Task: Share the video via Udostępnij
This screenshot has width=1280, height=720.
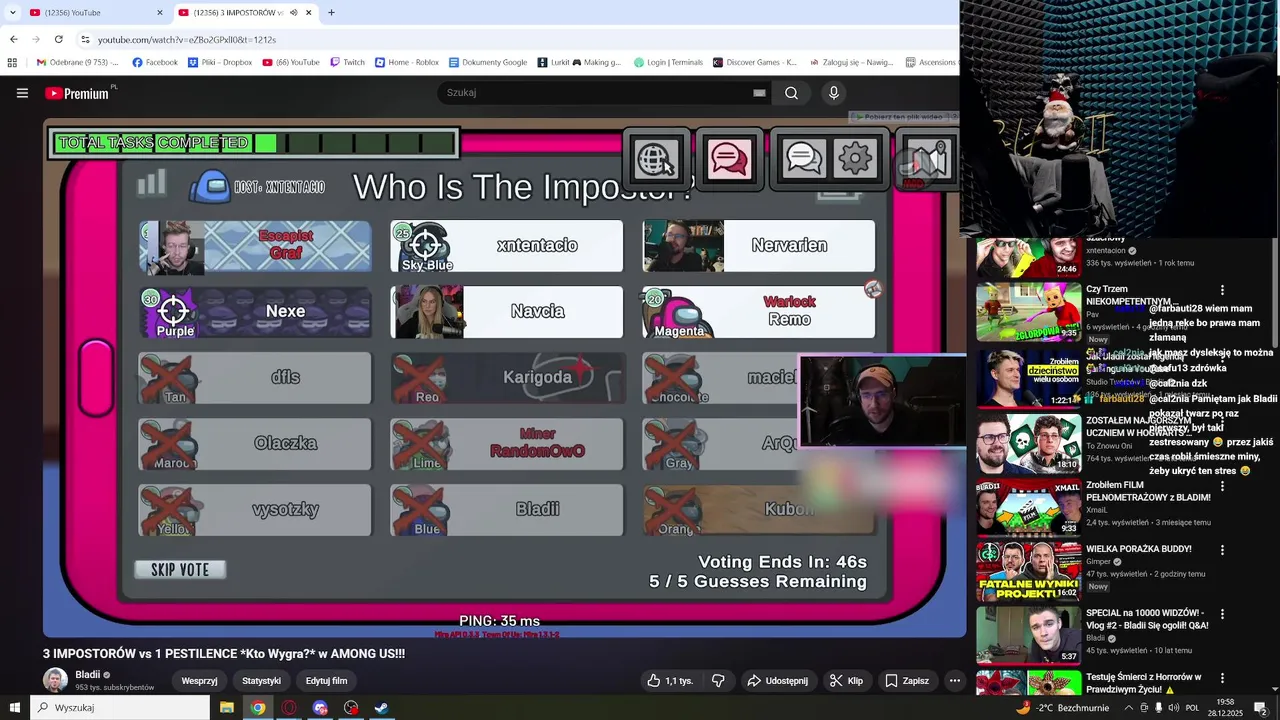Action: 777,681
